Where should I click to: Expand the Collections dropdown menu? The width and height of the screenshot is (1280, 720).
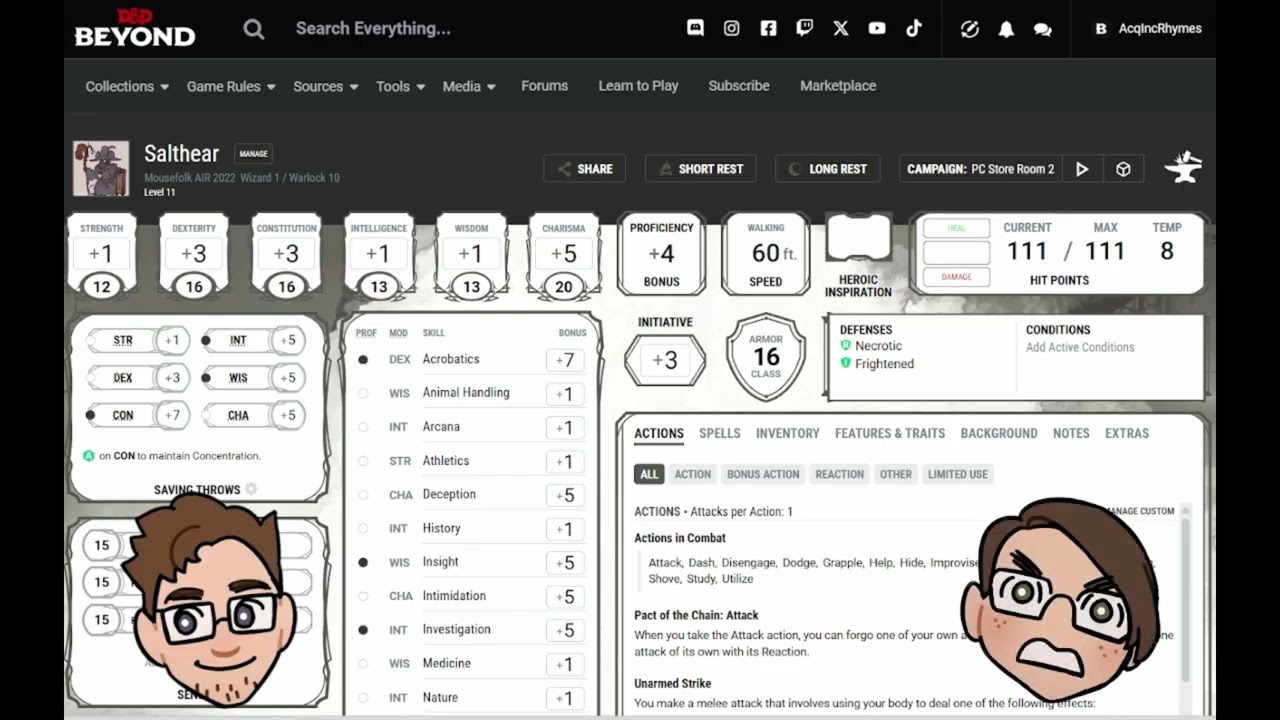(x=127, y=86)
